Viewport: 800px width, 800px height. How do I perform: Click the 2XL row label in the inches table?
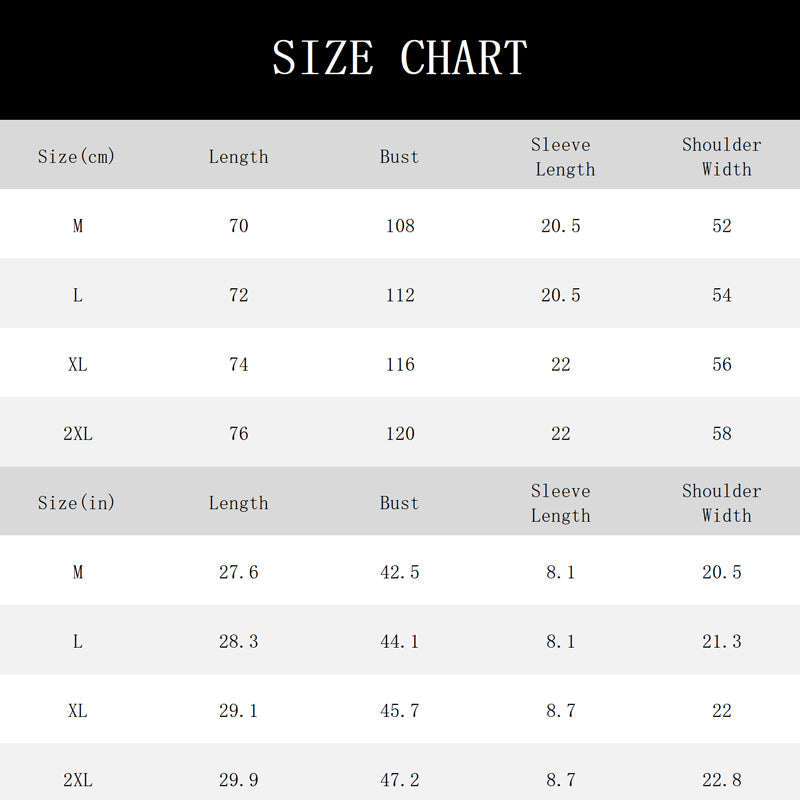tap(78, 780)
